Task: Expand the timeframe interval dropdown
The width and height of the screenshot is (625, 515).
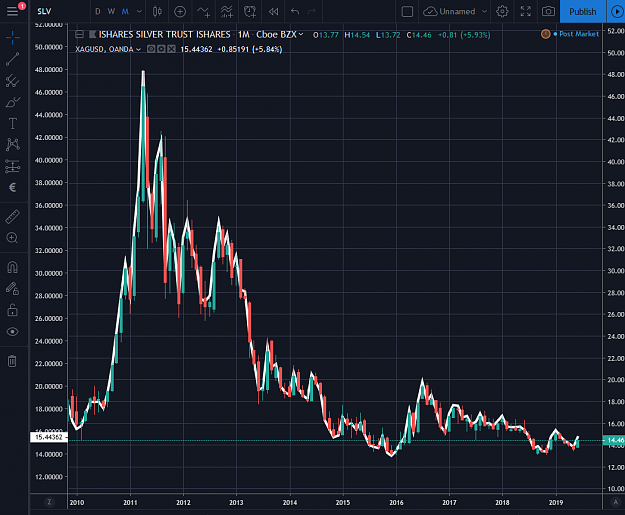Action: 139,12
